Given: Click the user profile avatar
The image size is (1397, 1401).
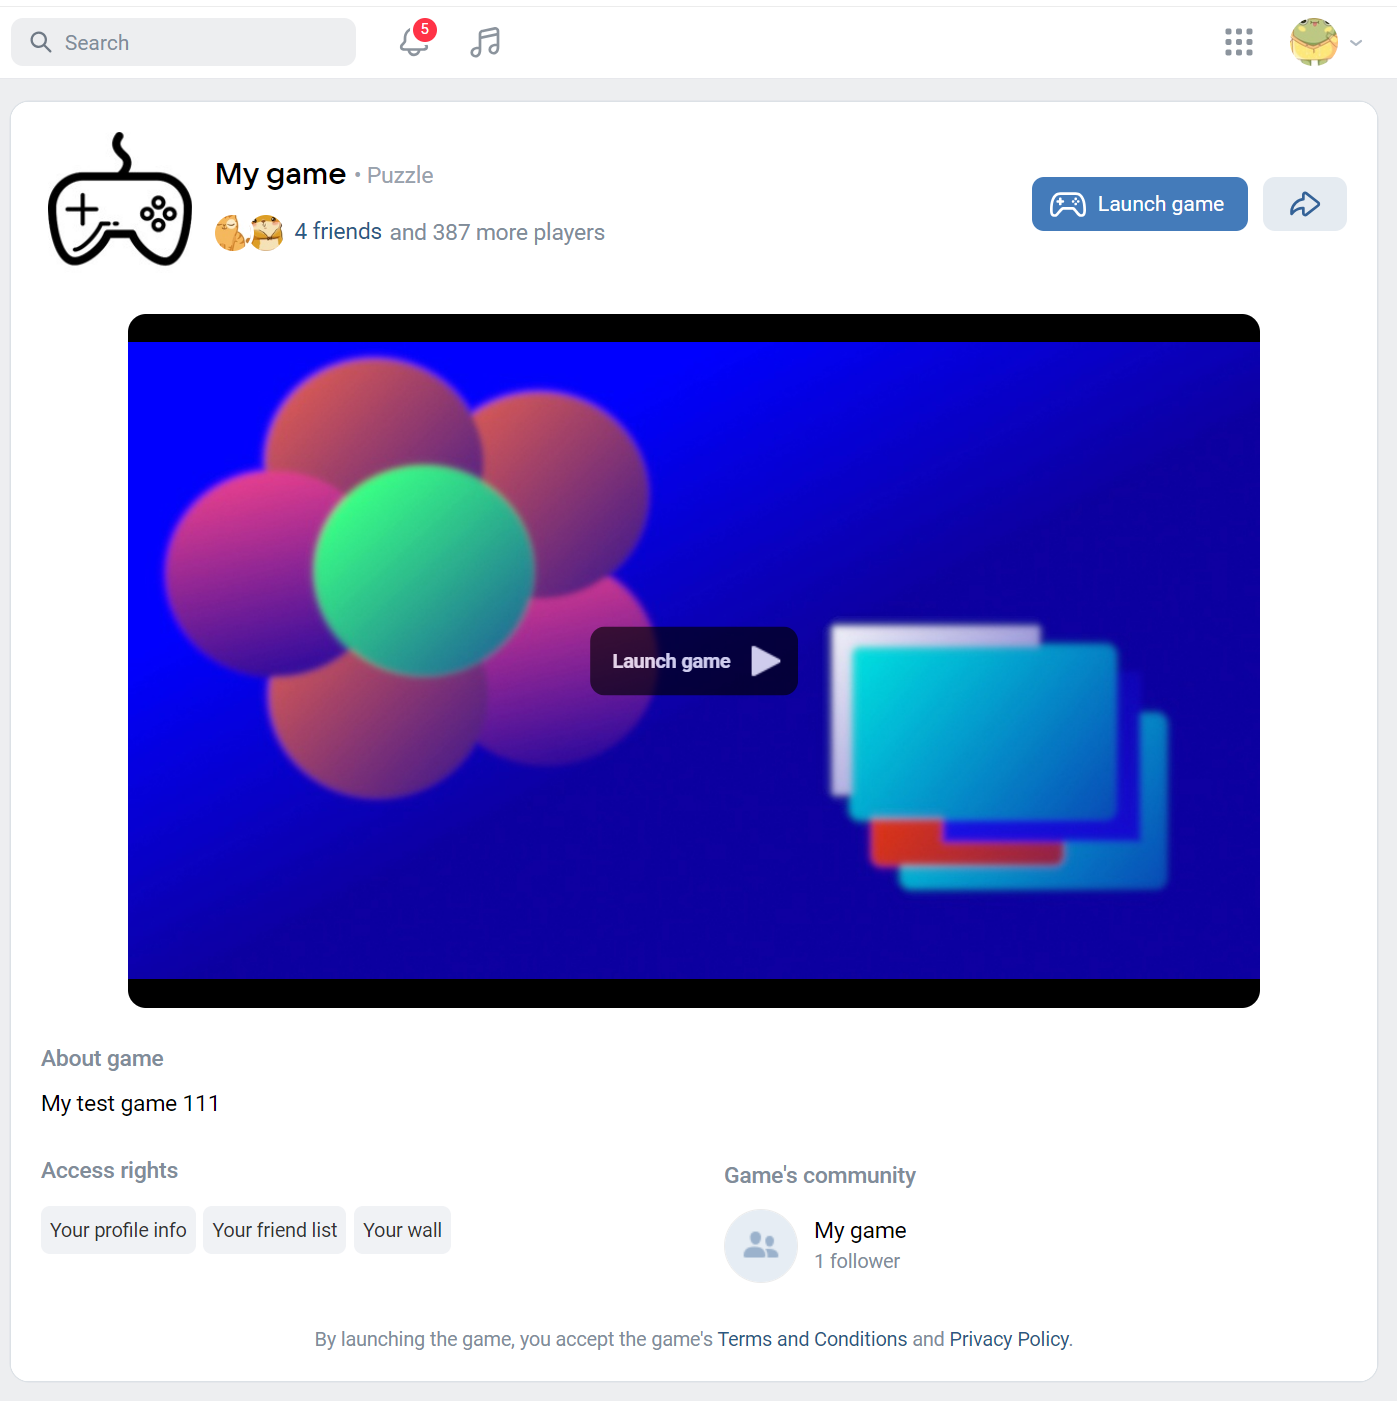Looking at the screenshot, I should click(1314, 42).
